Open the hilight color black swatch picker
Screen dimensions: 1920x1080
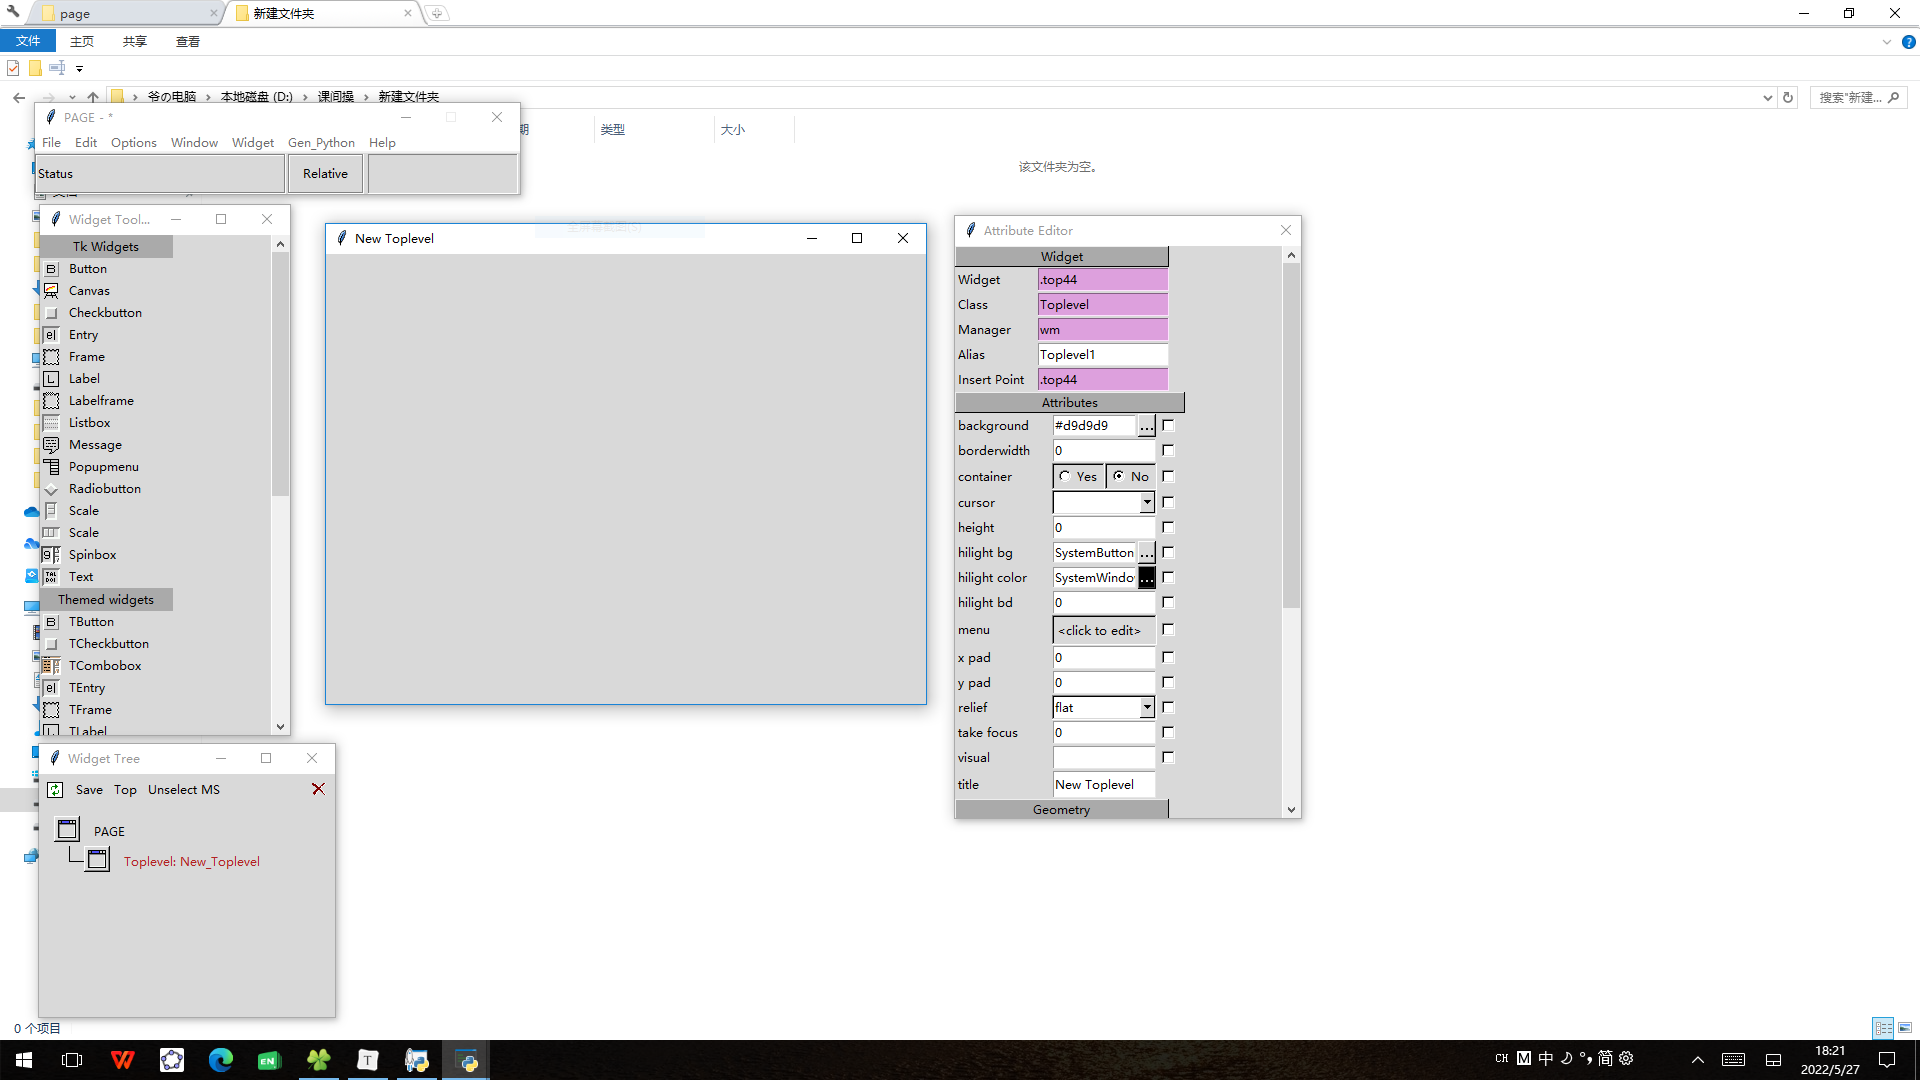coord(1146,578)
